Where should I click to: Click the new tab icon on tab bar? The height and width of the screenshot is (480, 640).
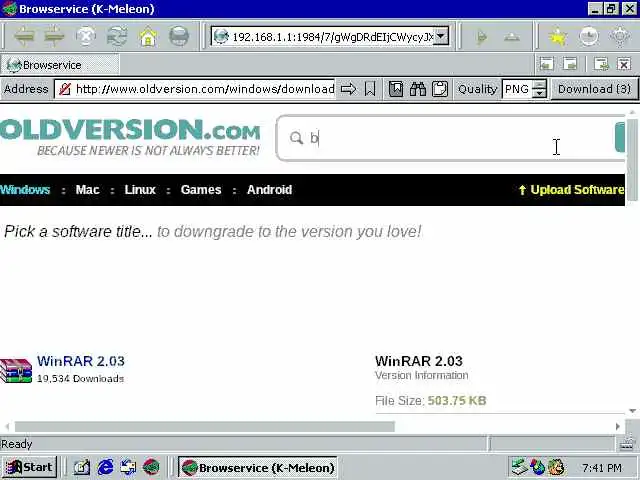coord(601,64)
